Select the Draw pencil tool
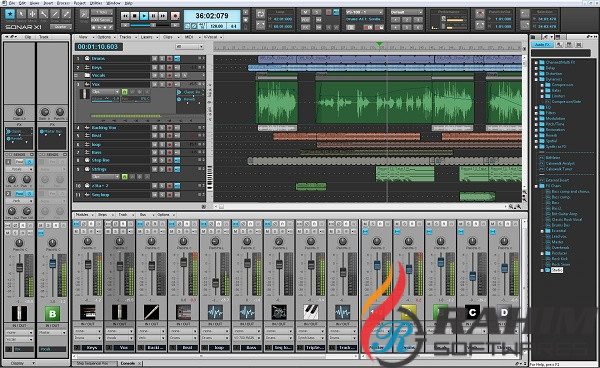 tap(55, 15)
